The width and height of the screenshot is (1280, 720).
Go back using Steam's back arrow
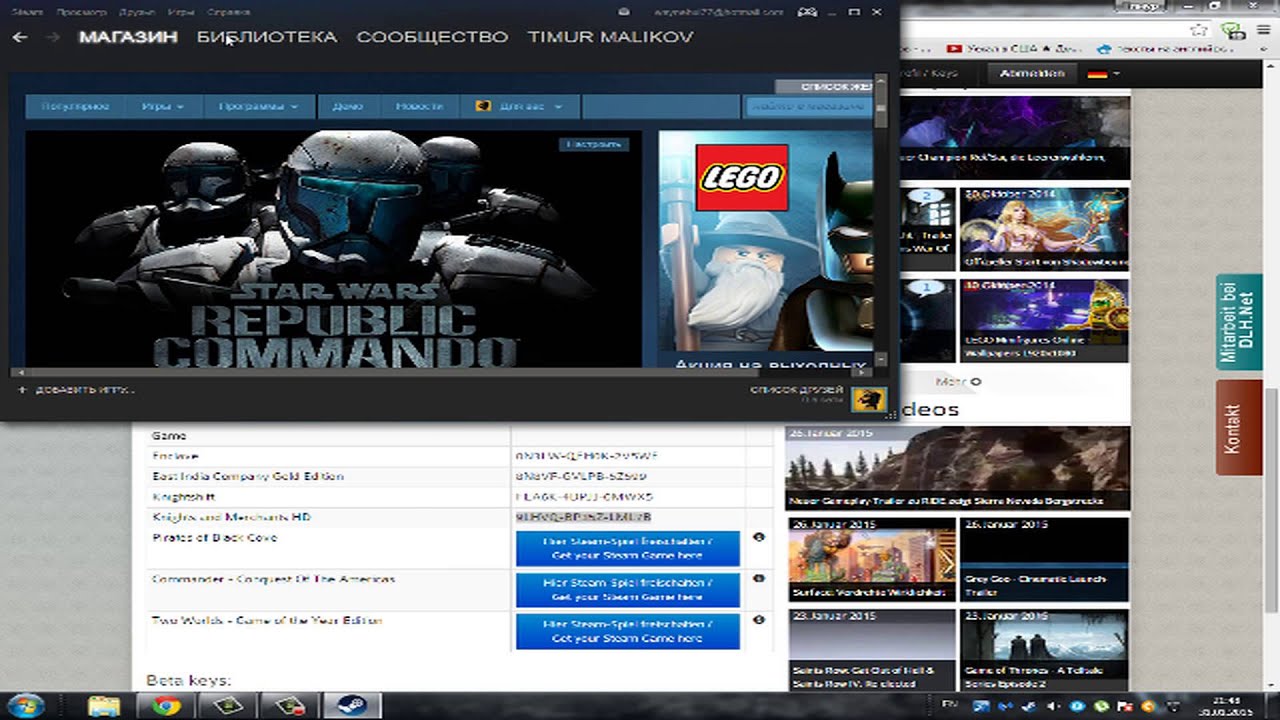[20, 37]
